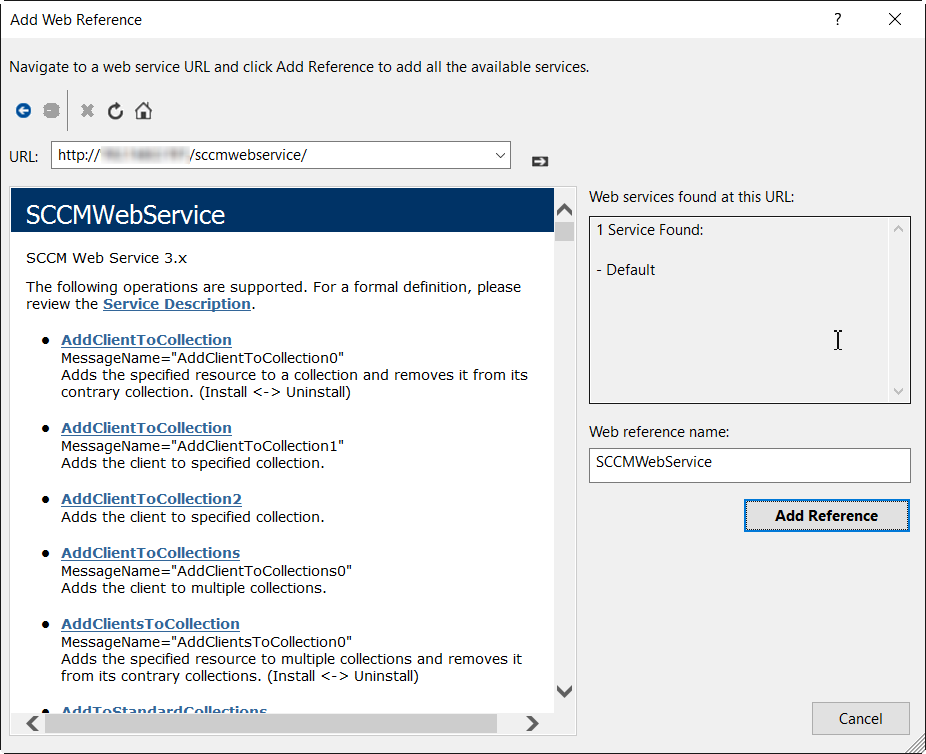Open the Service Description link
This screenshot has height=754, width=926.
[177, 304]
